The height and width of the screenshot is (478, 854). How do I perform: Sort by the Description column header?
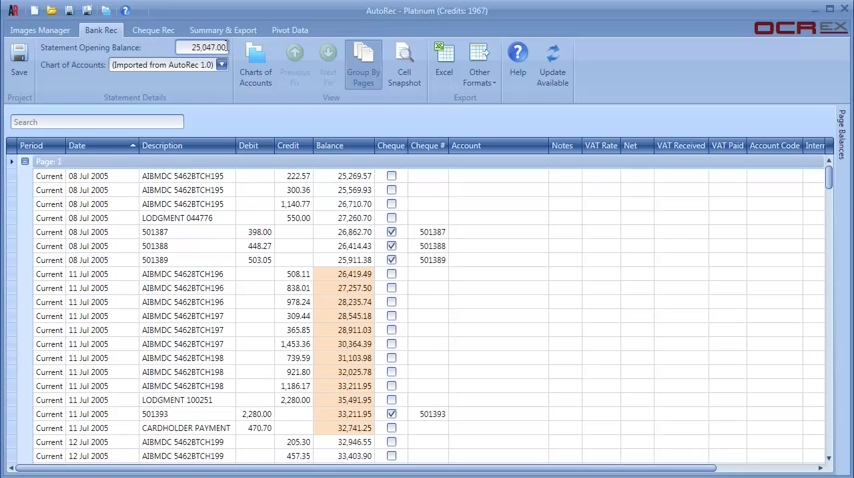(x=187, y=145)
